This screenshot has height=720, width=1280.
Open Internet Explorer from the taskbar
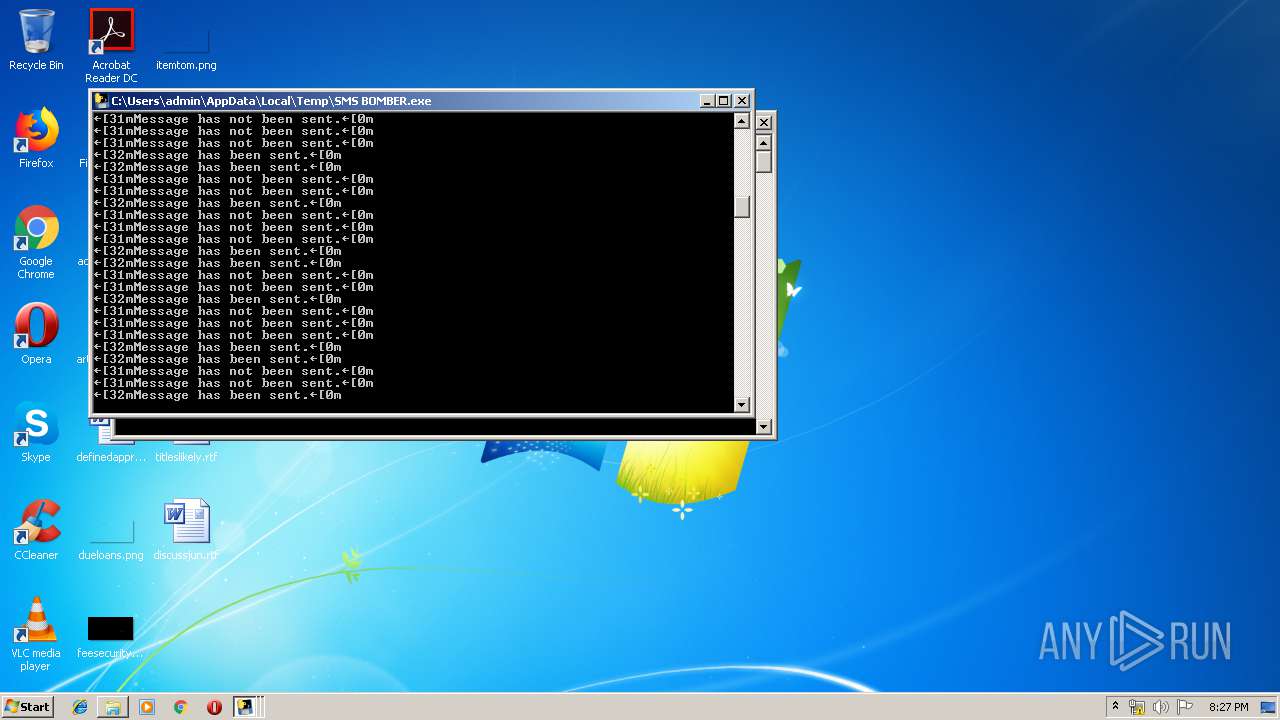(80, 707)
